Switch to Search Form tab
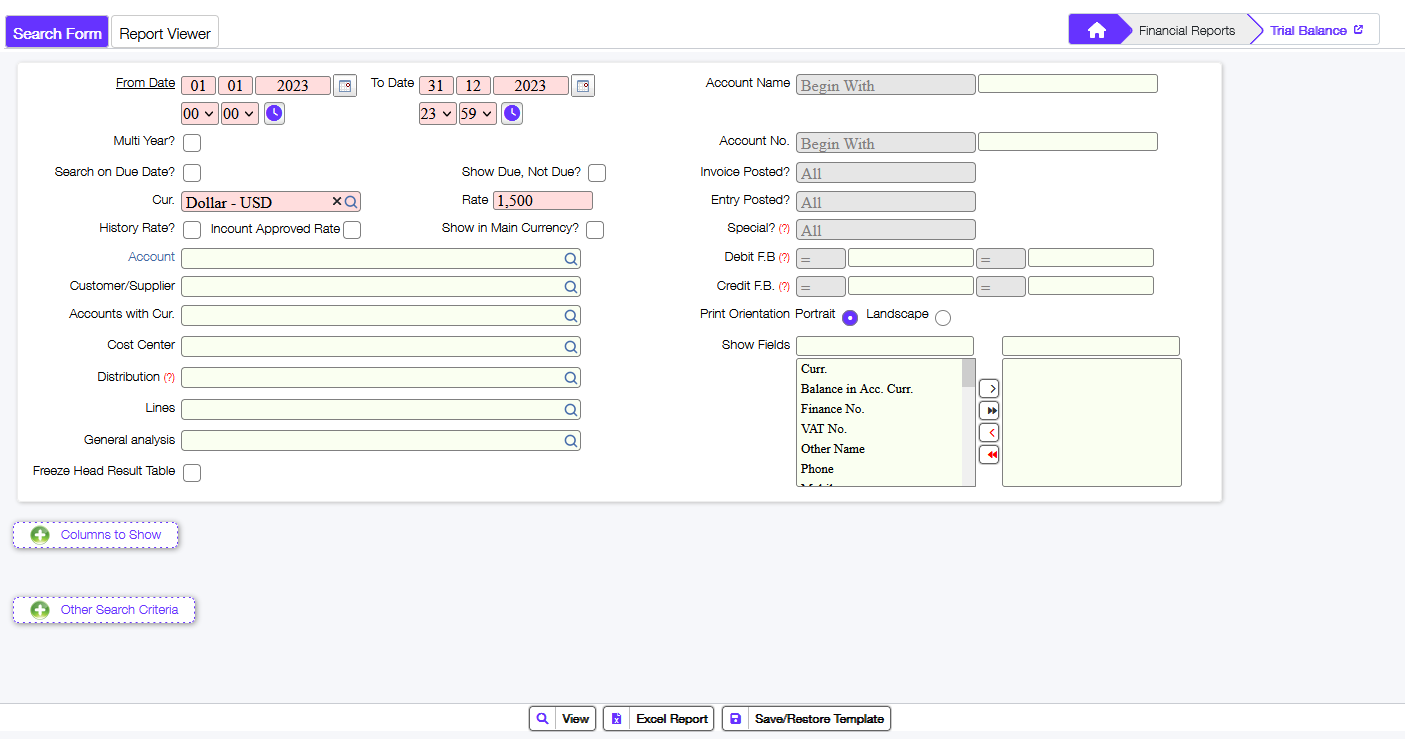This screenshot has width=1405, height=739. (57, 32)
